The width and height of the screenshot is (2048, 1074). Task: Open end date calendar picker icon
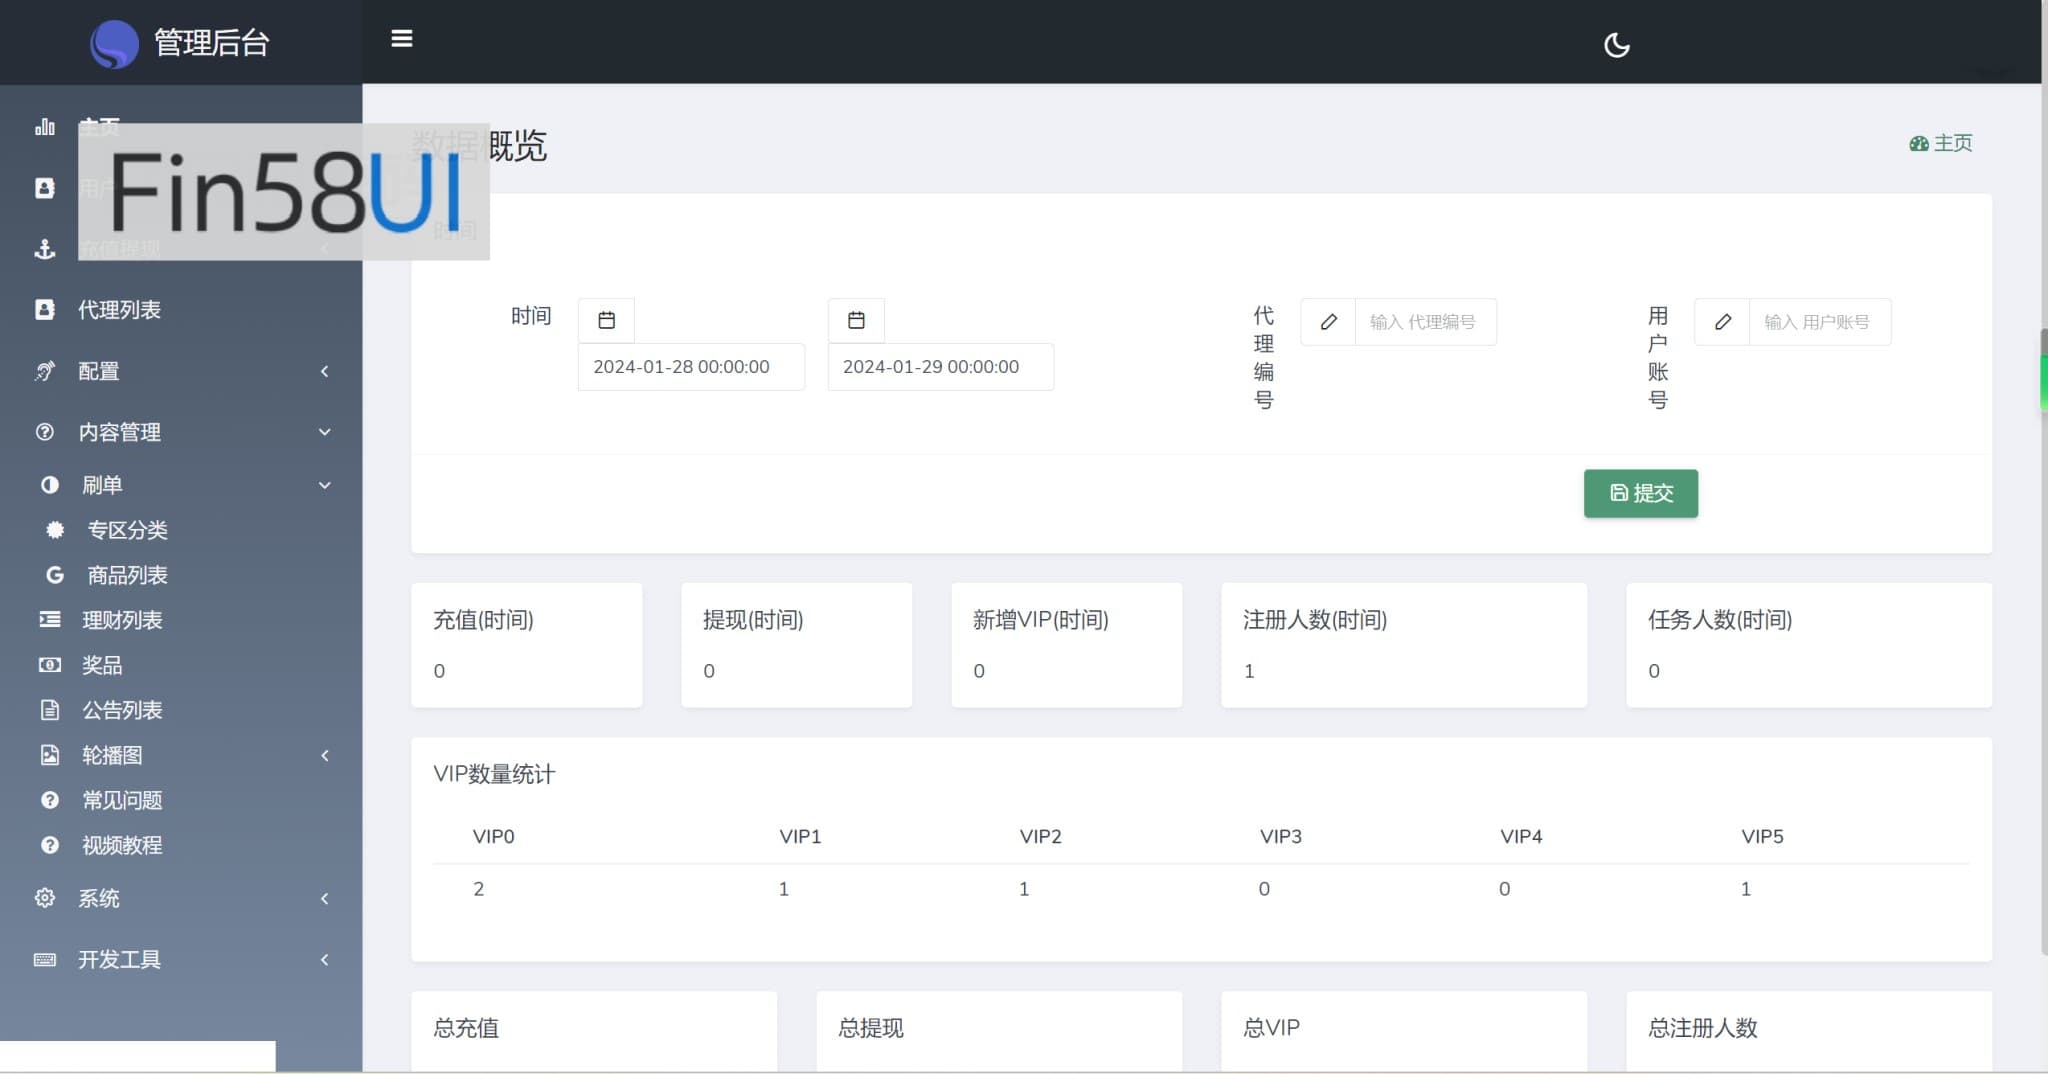pos(856,320)
